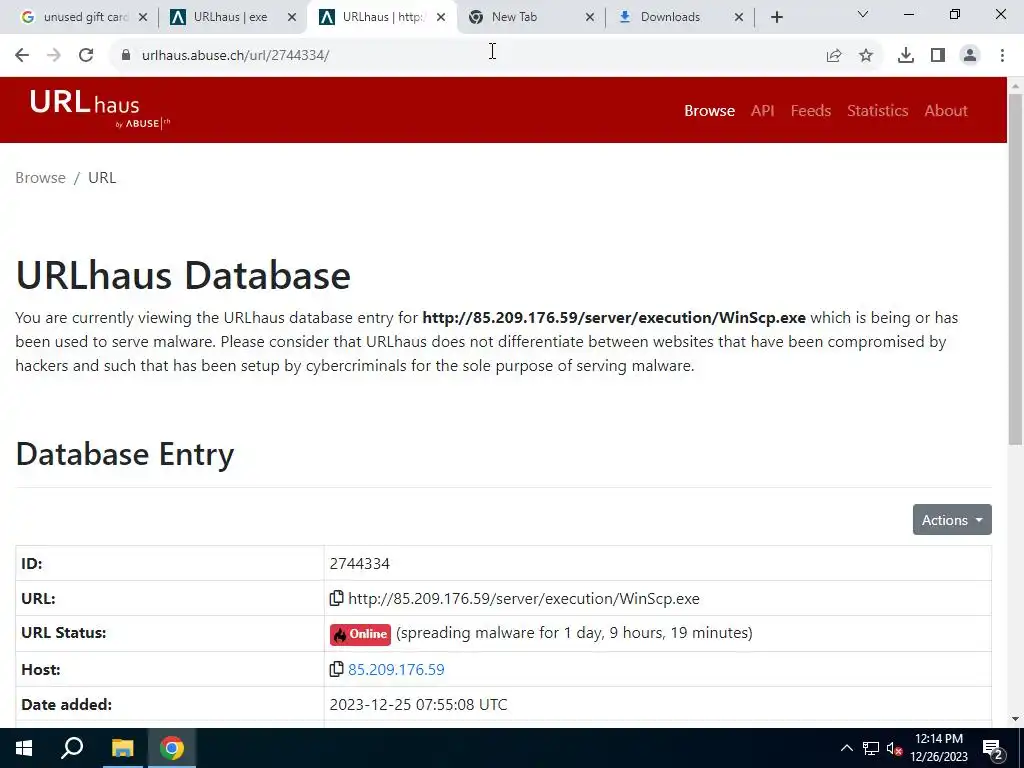This screenshot has width=1024, height=768.
Task: Select the ID value 2744334
Action: click(359, 564)
